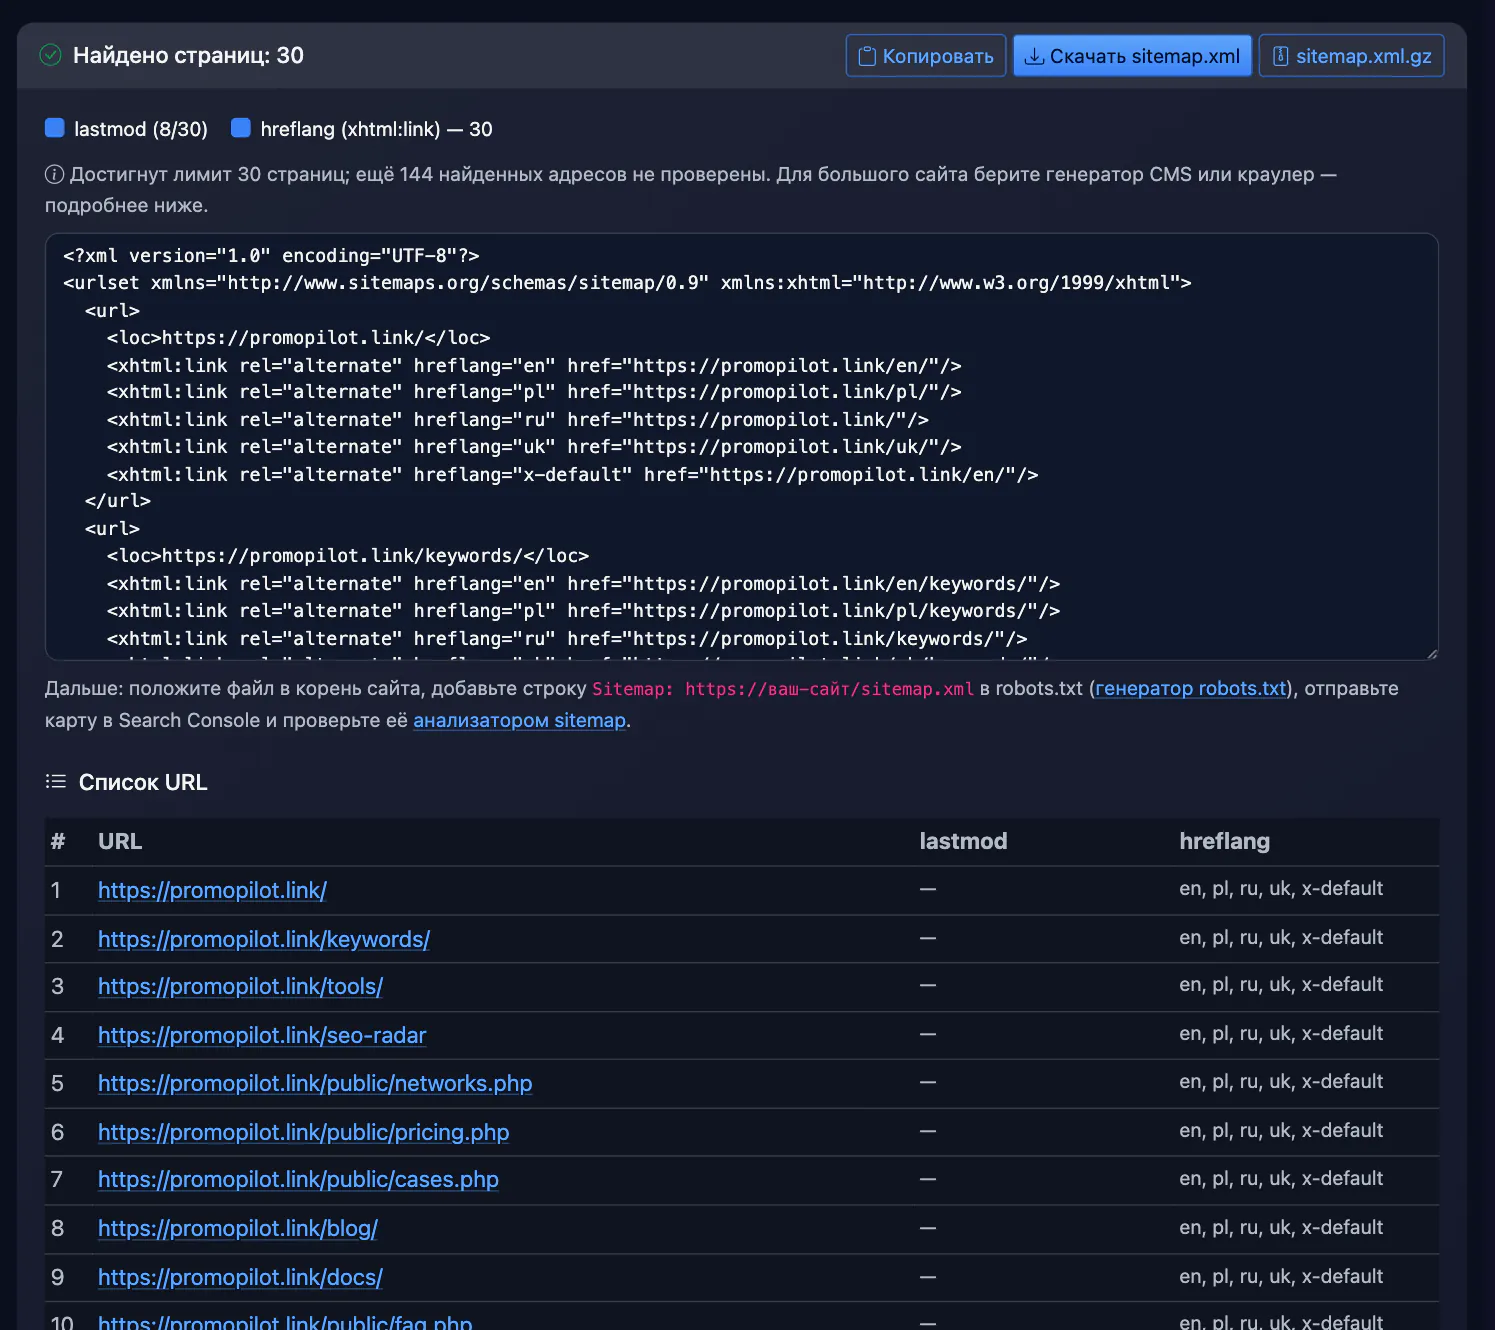The width and height of the screenshot is (1495, 1330).
Task: Click the 'Список URL' section heading
Action: (143, 782)
